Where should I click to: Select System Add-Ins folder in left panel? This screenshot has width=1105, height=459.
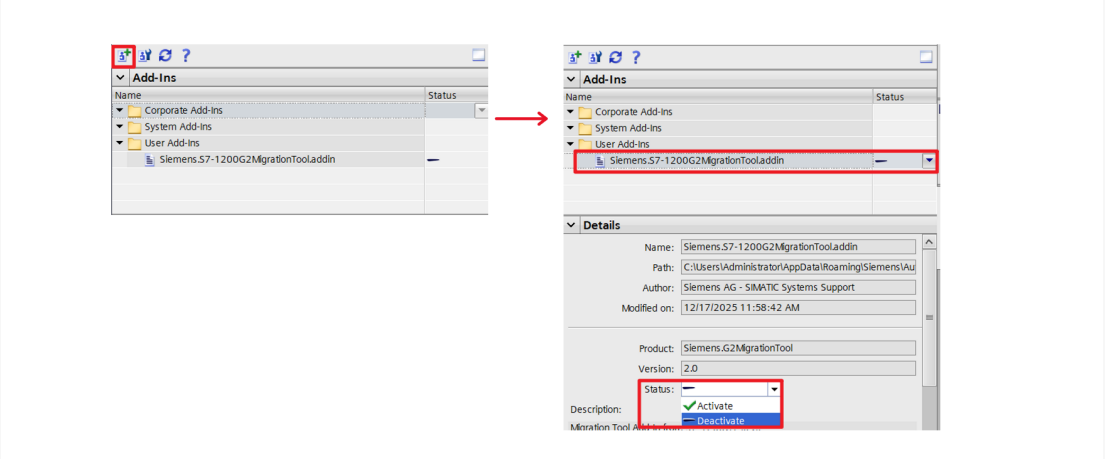pyautogui.click(x=178, y=127)
